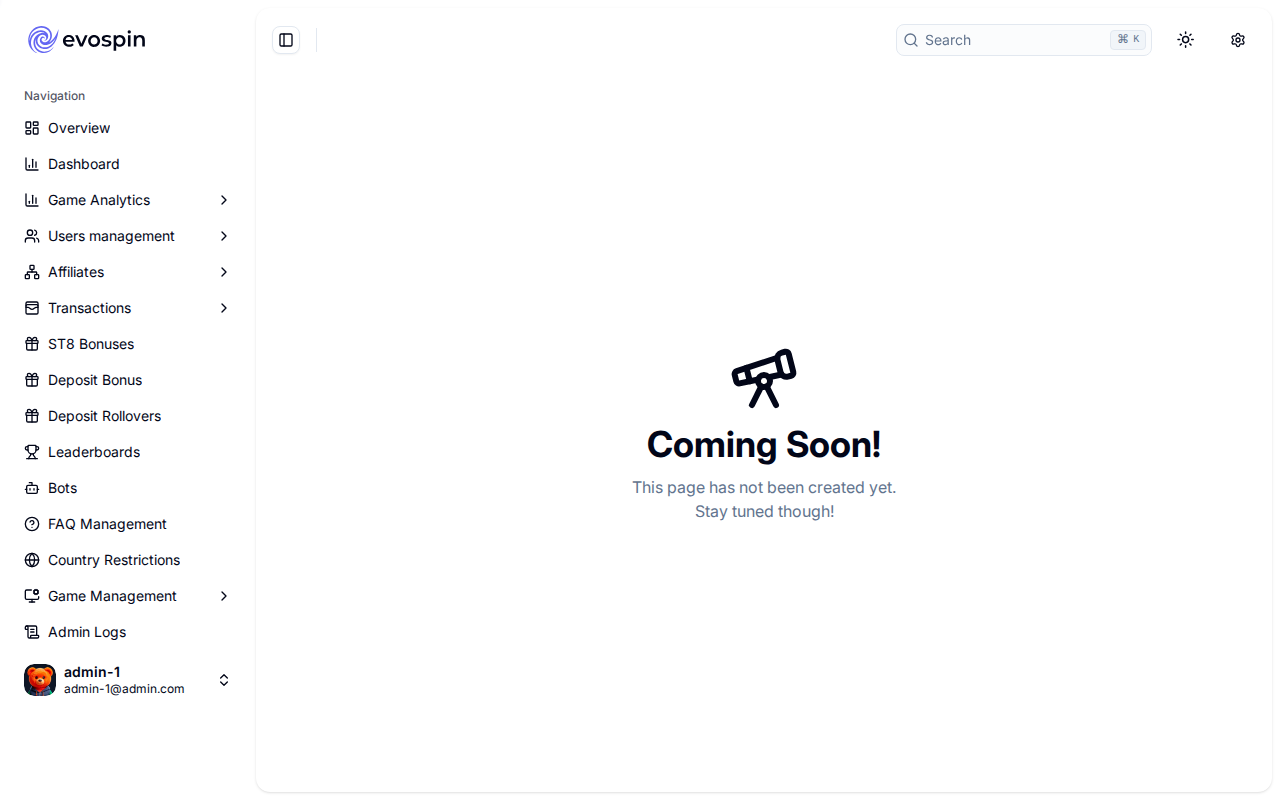Click 'This page has not been created yet.'
The height and width of the screenshot is (800, 1280).
click(764, 488)
